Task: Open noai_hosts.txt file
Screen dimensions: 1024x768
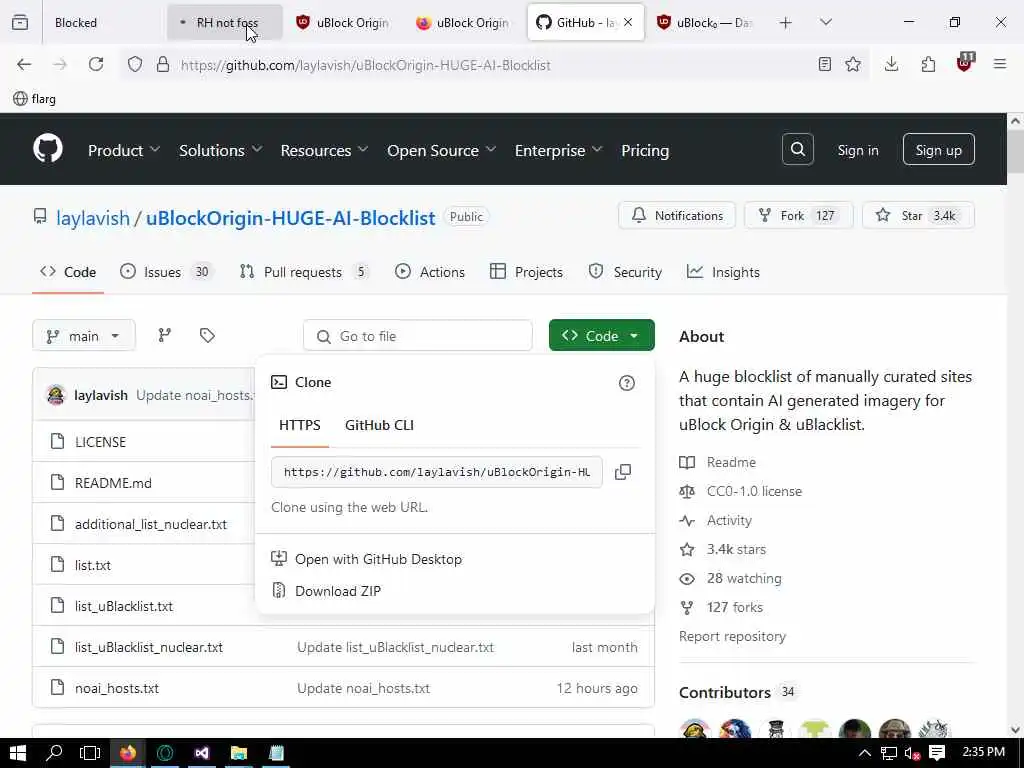Action: 117,688
